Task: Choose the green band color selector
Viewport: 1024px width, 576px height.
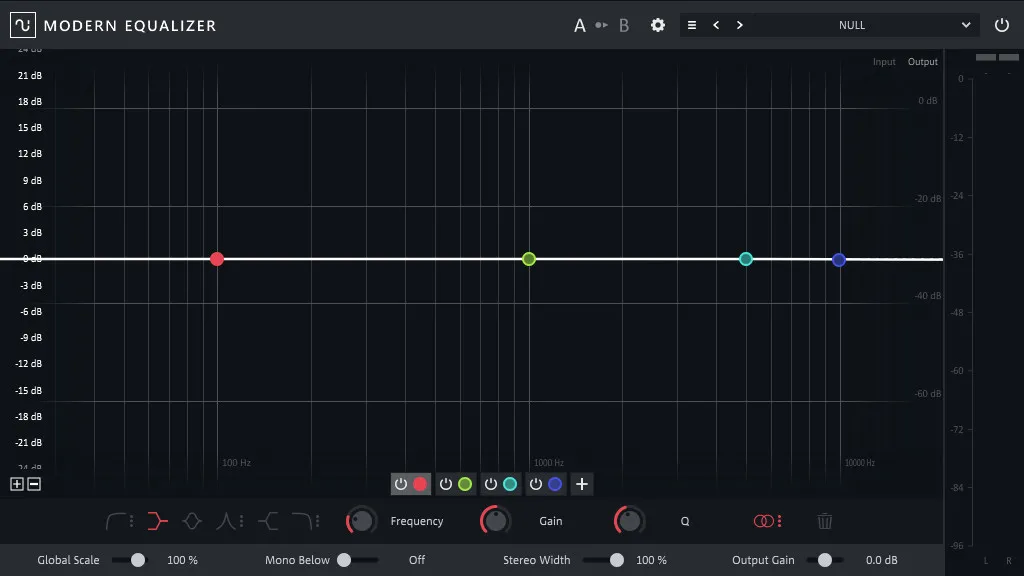Action: pos(465,484)
